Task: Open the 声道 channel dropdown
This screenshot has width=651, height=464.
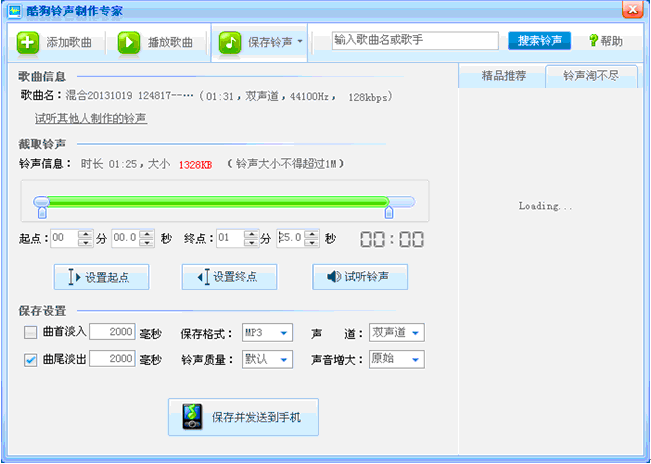Action: click(396, 333)
